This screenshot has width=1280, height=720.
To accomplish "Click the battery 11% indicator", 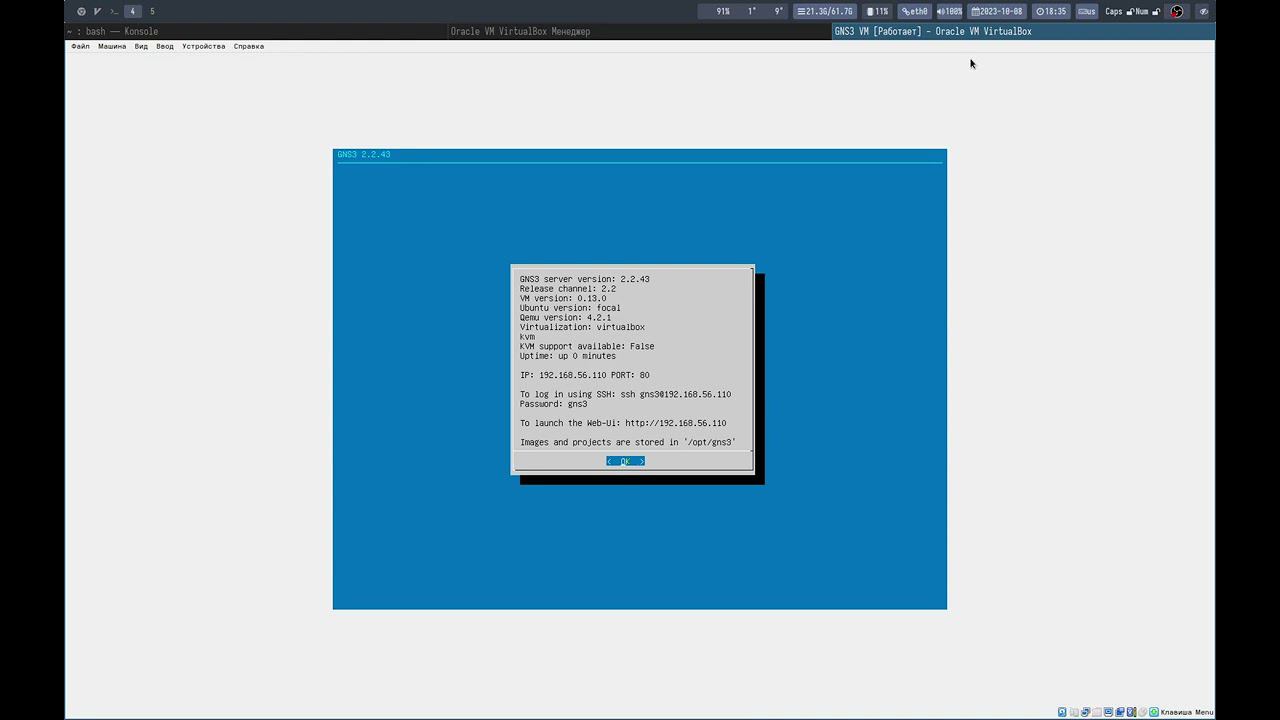I will pos(877,11).
